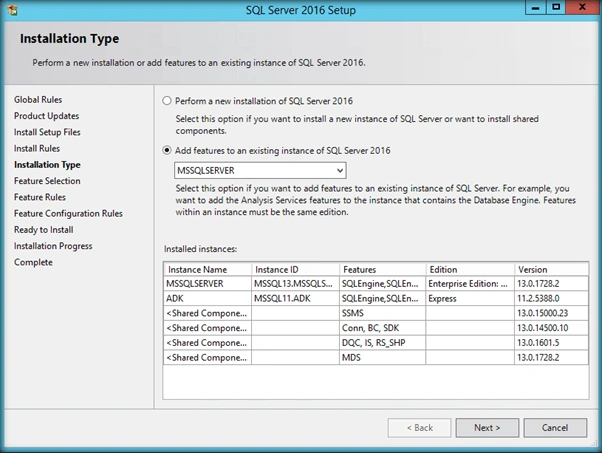This screenshot has height=453, width=602.
Task: Click the Features column header
Action: click(x=382, y=269)
